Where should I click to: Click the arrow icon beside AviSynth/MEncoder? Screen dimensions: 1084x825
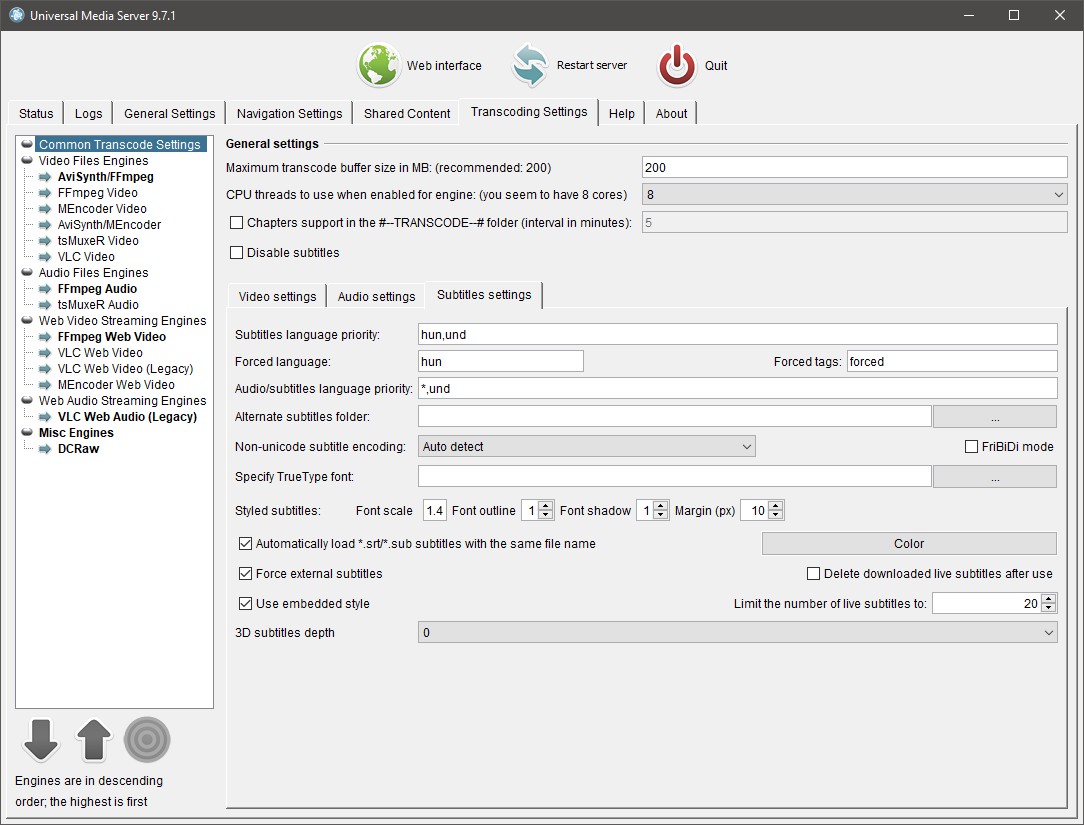click(45, 225)
